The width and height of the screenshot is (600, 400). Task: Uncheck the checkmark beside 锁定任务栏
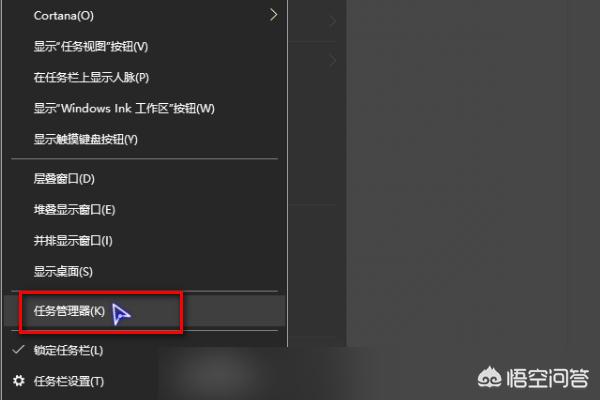(x=18, y=349)
